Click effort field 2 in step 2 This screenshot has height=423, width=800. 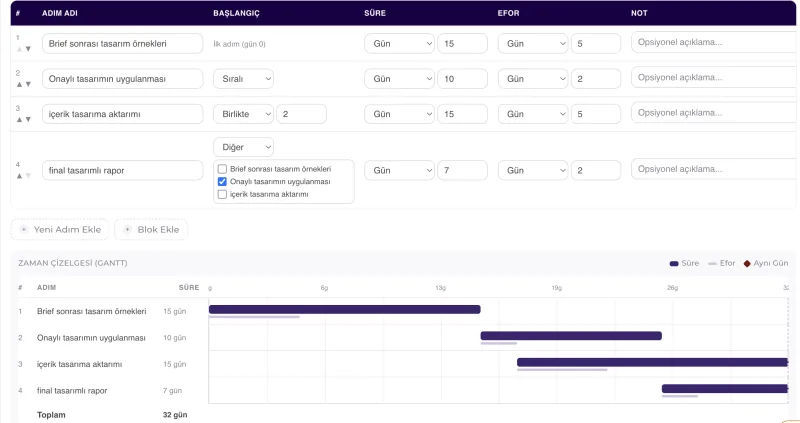pyautogui.click(x=596, y=79)
